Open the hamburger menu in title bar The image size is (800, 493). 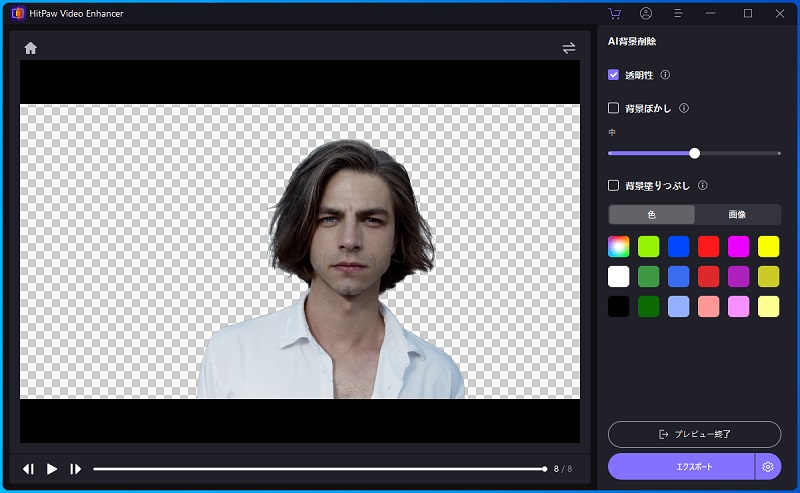coord(679,14)
